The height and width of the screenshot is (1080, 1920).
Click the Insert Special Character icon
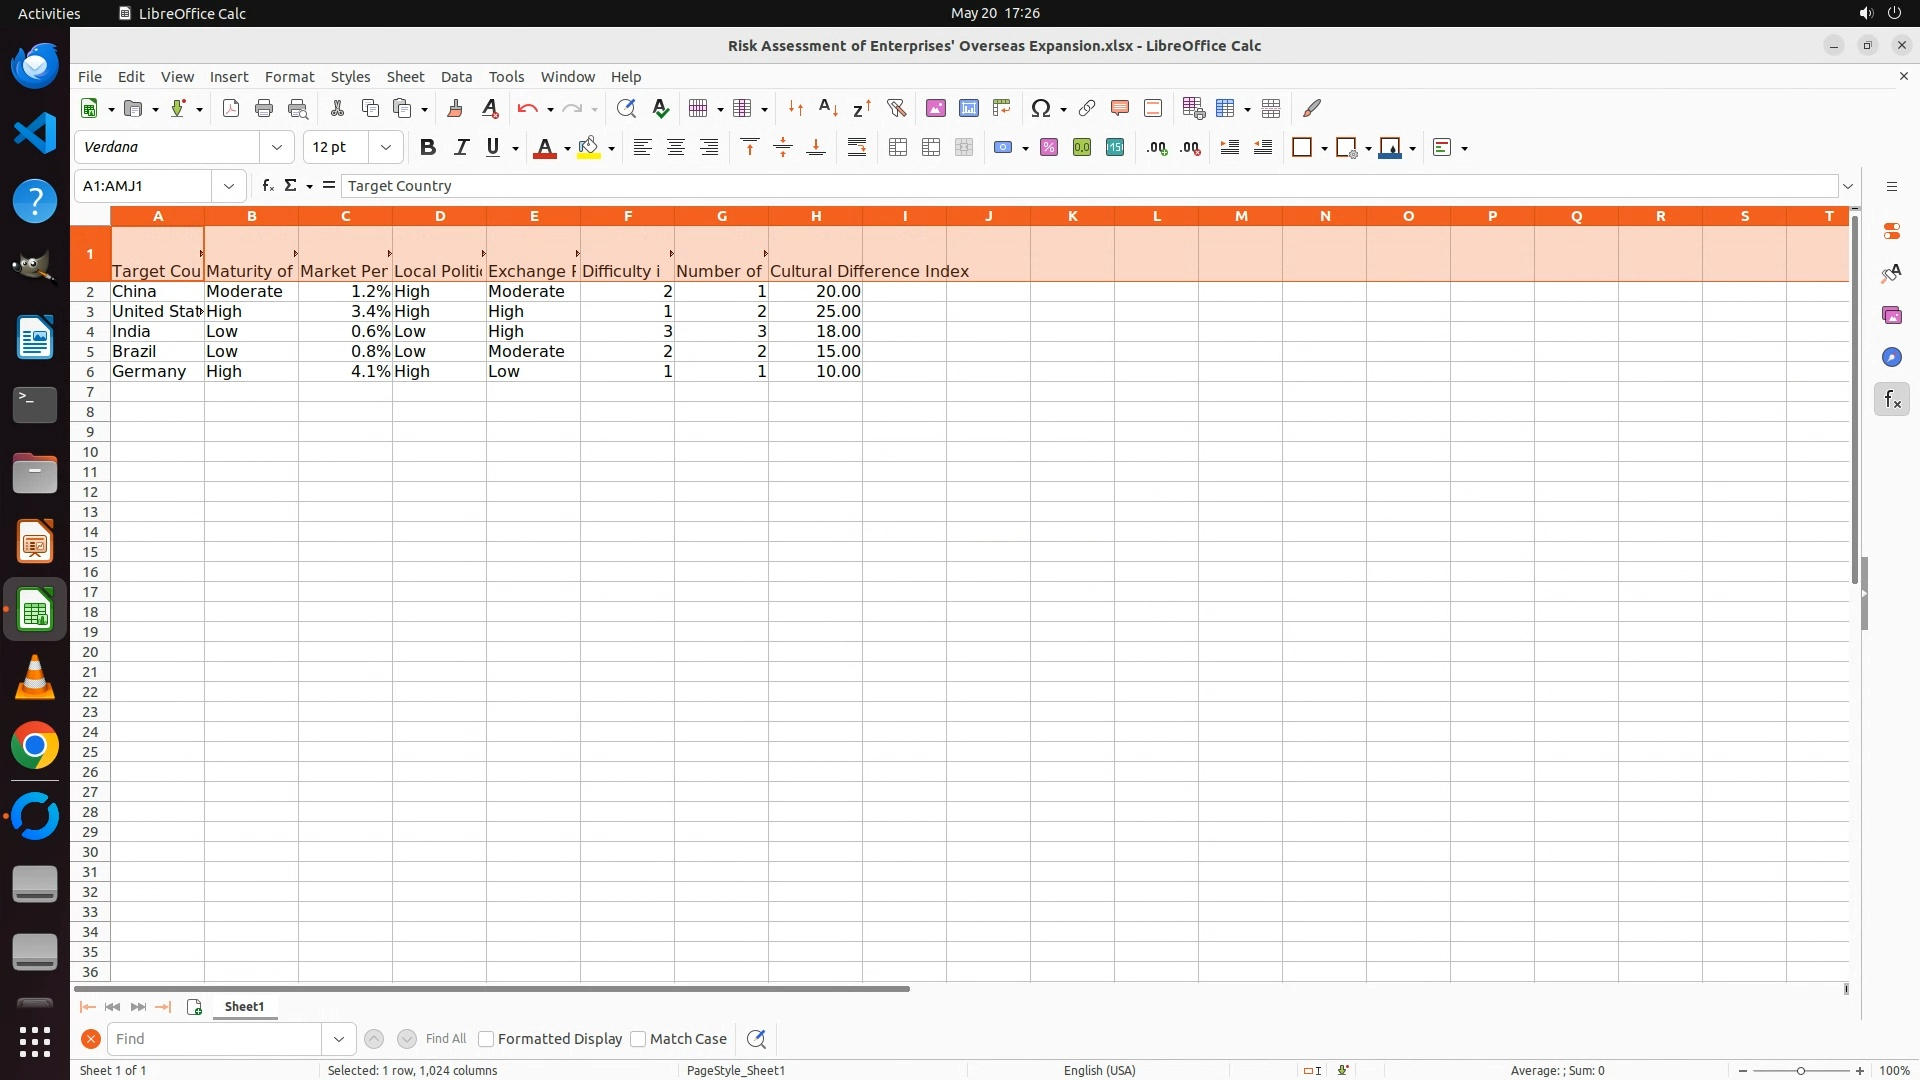pyautogui.click(x=1040, y=108)
